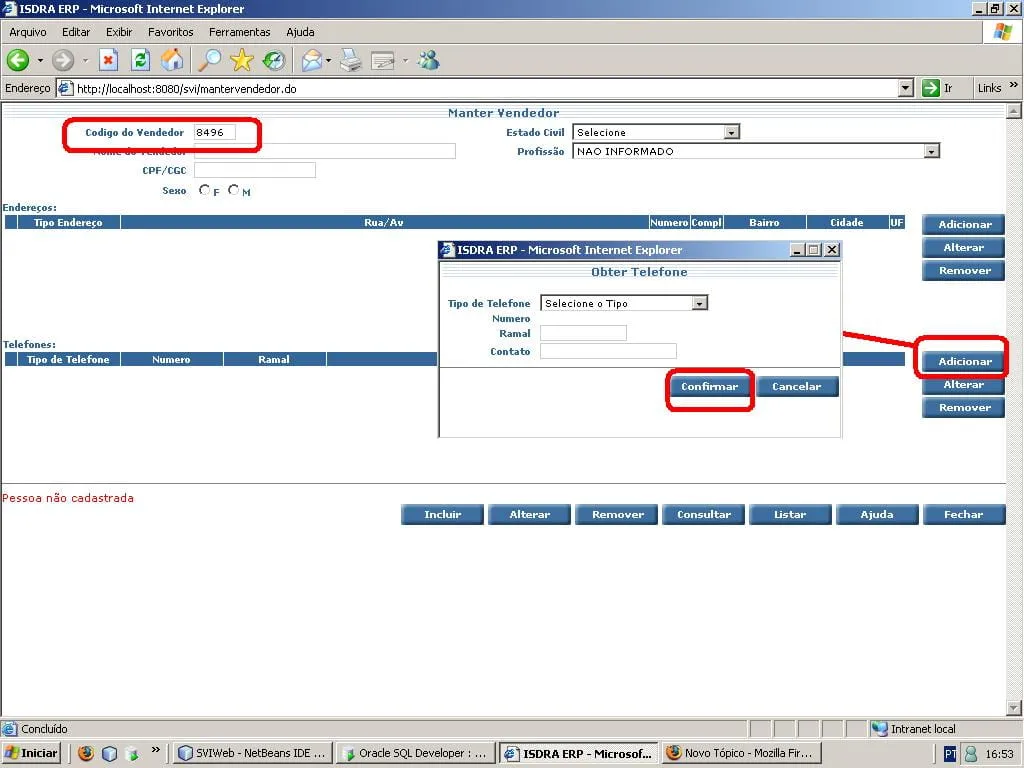Click the Consultar button
This screenshot has width=1024, height=768.
click(x=704, y=515)
